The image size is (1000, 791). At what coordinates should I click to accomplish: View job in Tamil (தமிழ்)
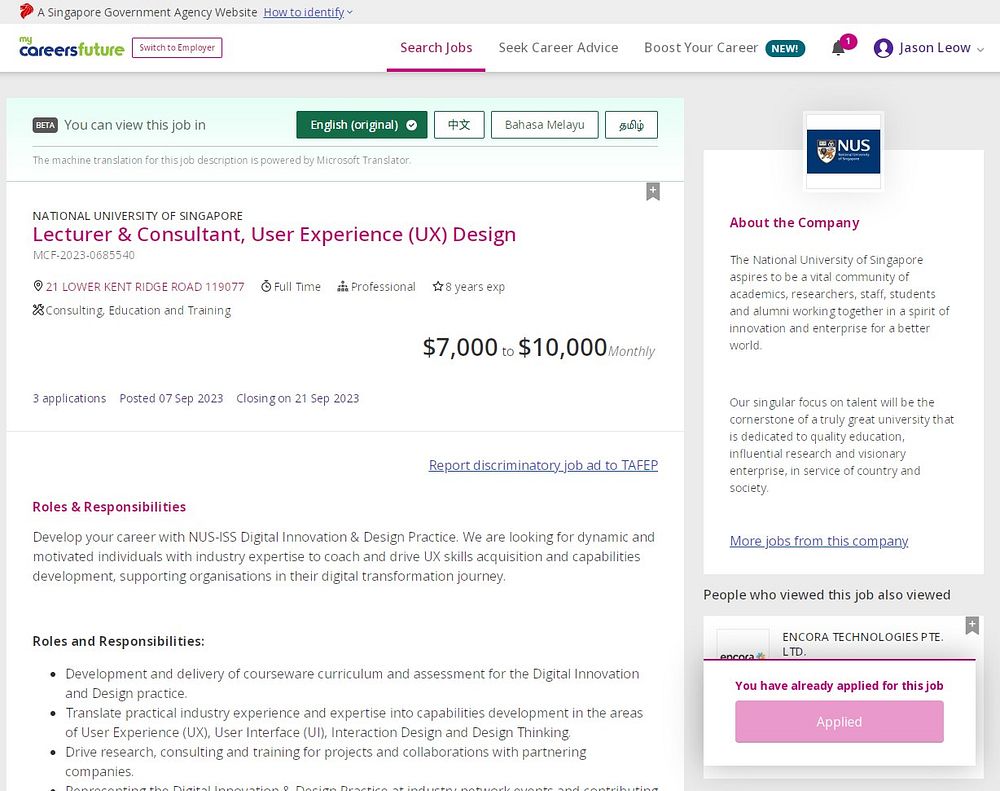coord(631,125)
